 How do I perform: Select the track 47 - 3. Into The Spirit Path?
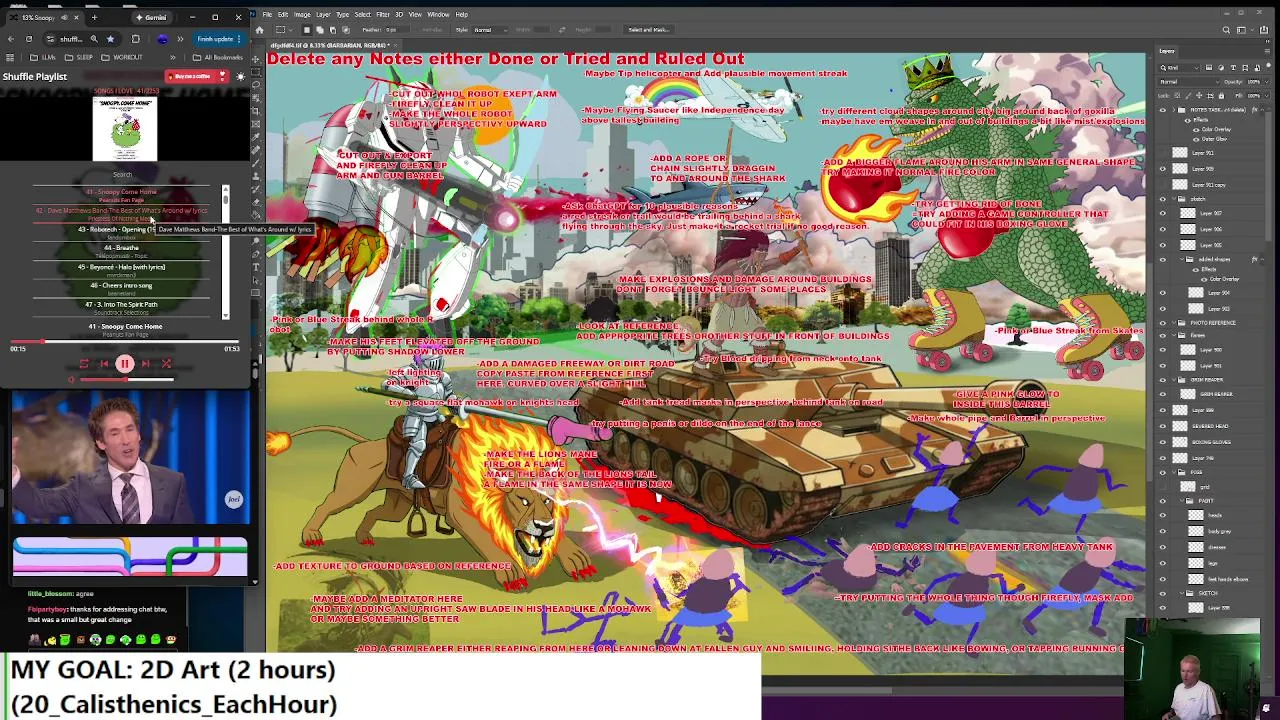tap(122, 307)
